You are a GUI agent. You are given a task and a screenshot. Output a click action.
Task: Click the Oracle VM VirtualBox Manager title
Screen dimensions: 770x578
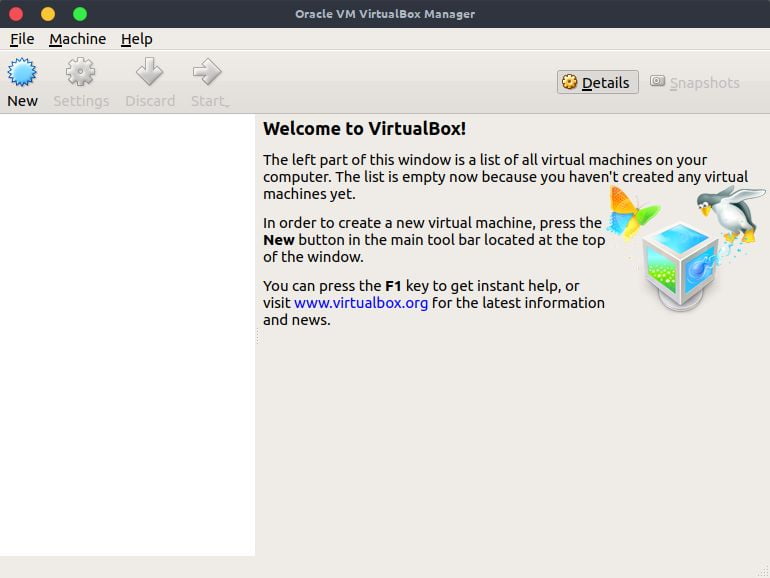[x=385, y=14]
